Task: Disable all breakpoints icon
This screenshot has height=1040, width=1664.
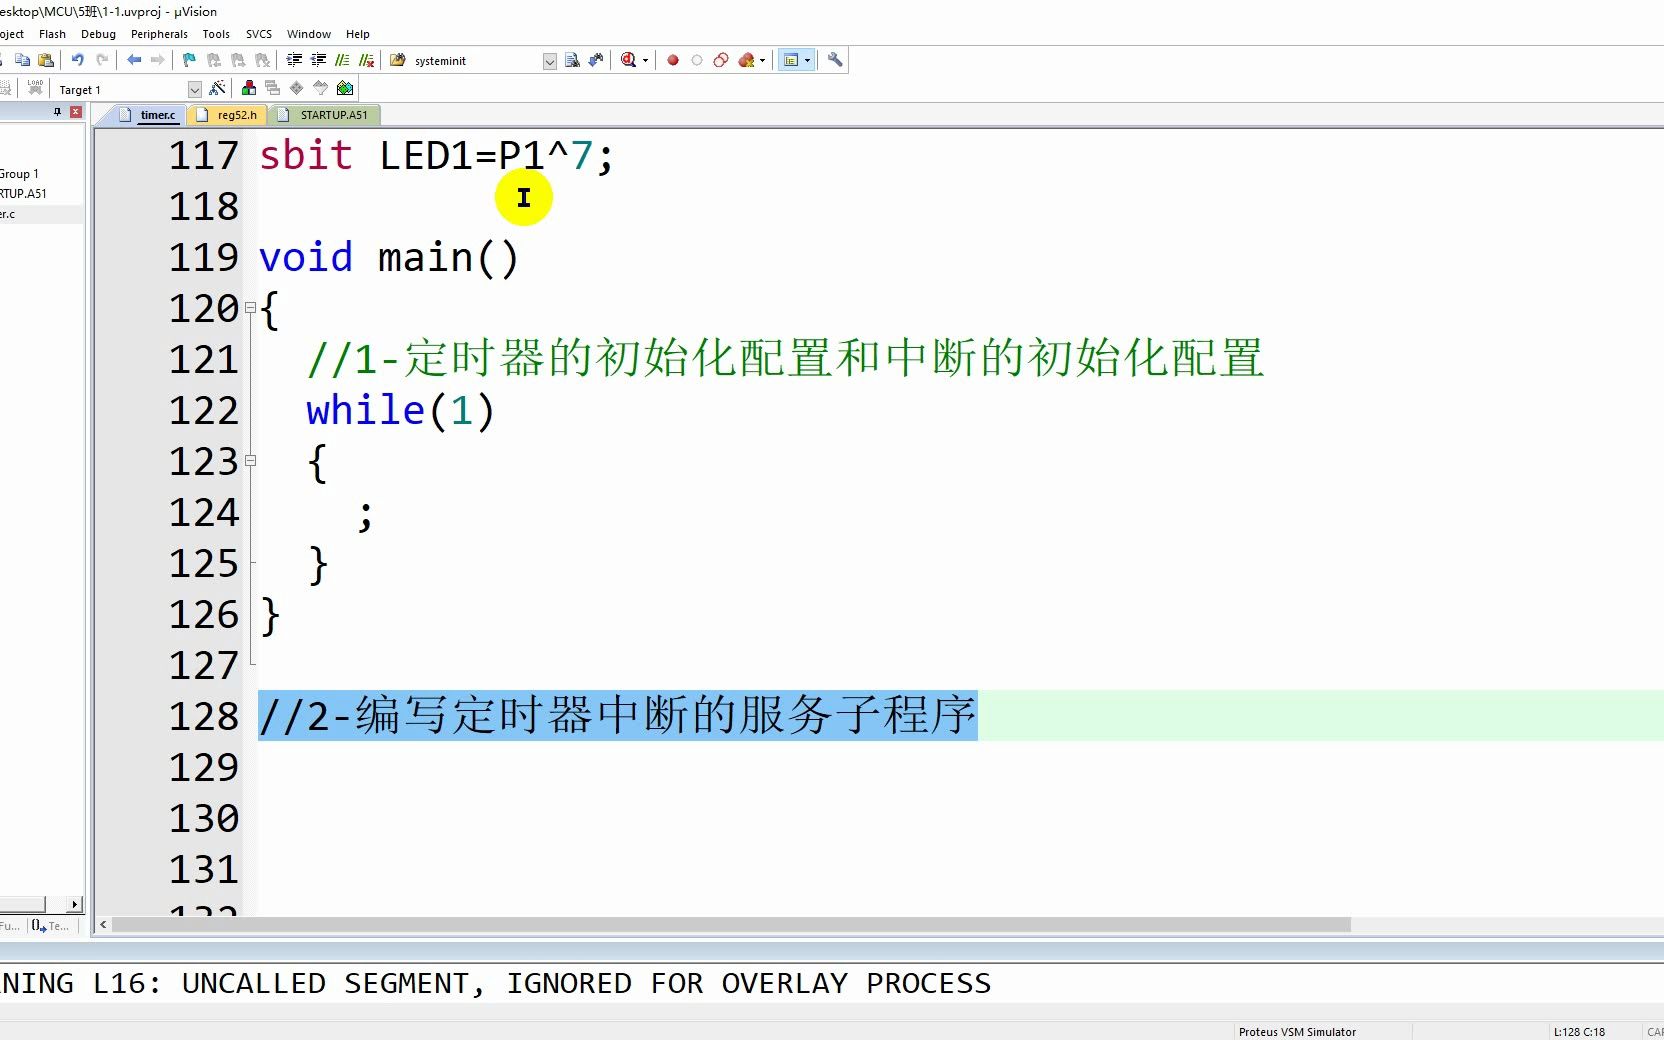Action: [721, 60]
